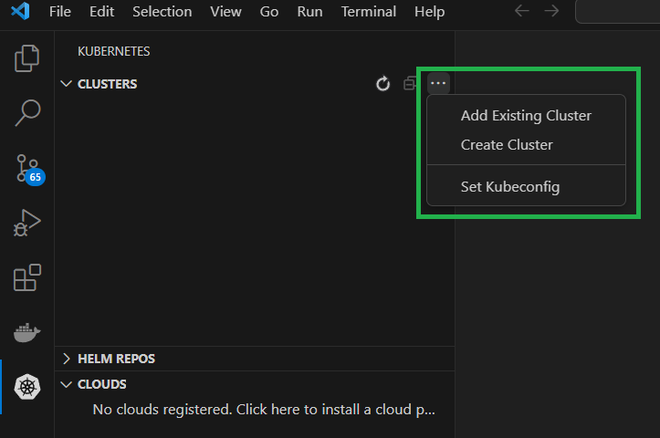Image resolution: width=660 pixels, height=438 pixels.
Task: Open the Docker view icon
Action: 27,331
